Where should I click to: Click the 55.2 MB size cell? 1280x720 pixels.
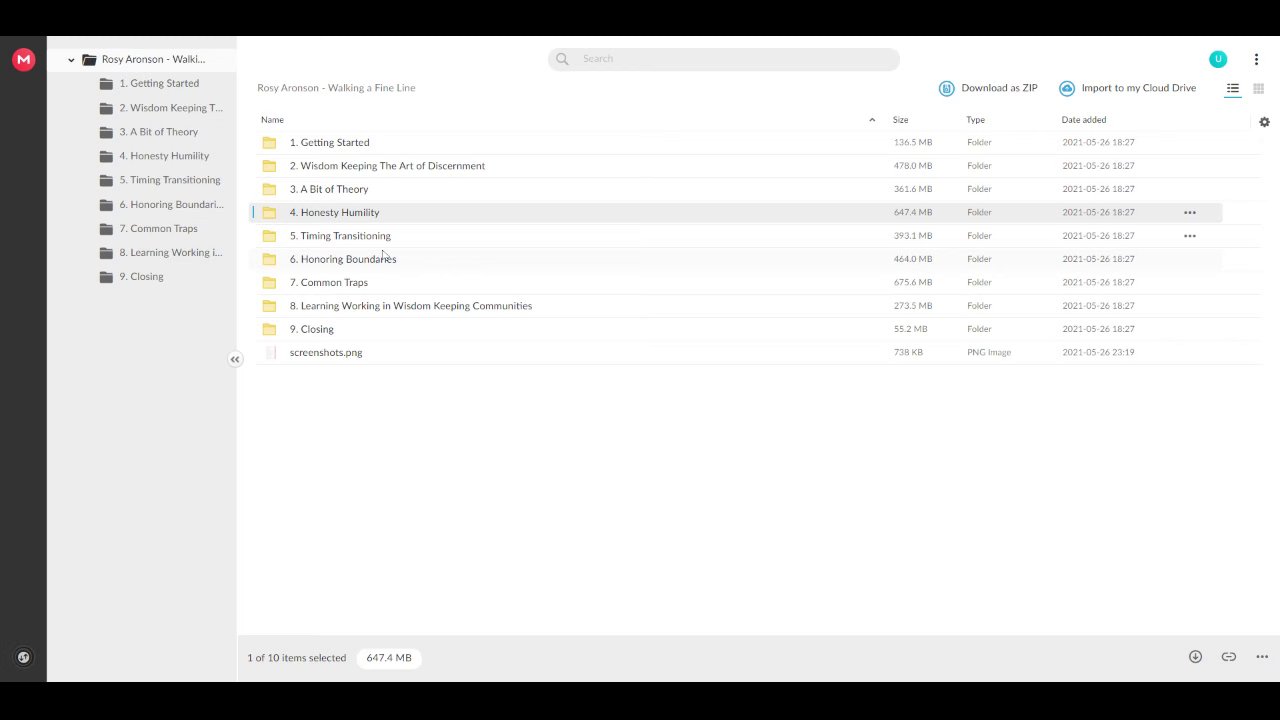(911, 329)
